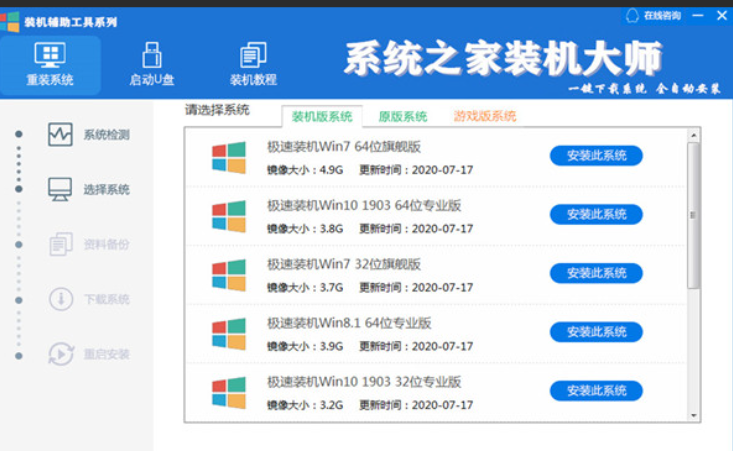Click the 镜像大小：4.9G text

click(x=305, y=170)
